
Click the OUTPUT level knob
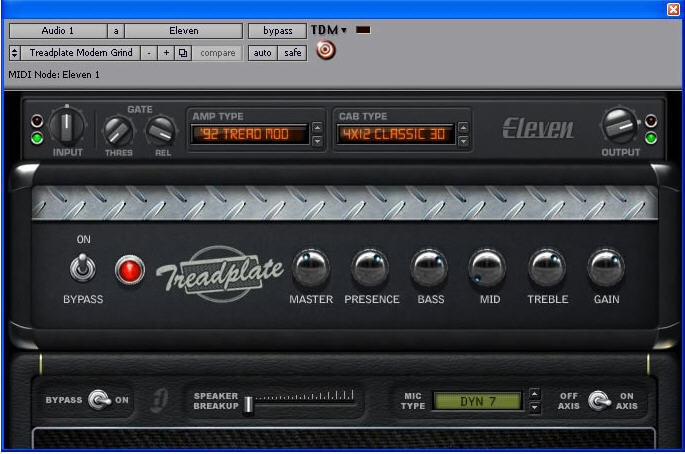point(619,126)
